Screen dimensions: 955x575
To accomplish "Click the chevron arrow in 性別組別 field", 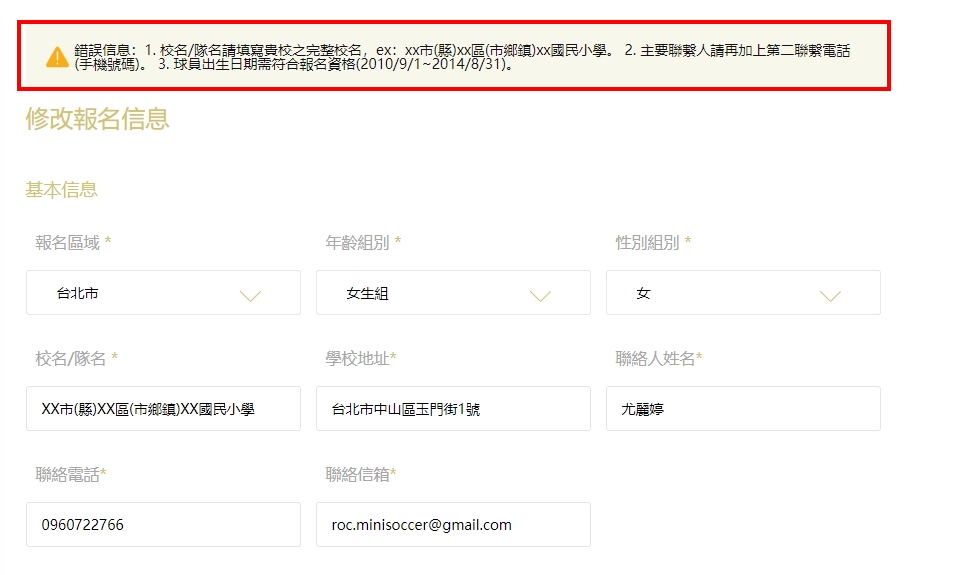I will tap(830, 295).
